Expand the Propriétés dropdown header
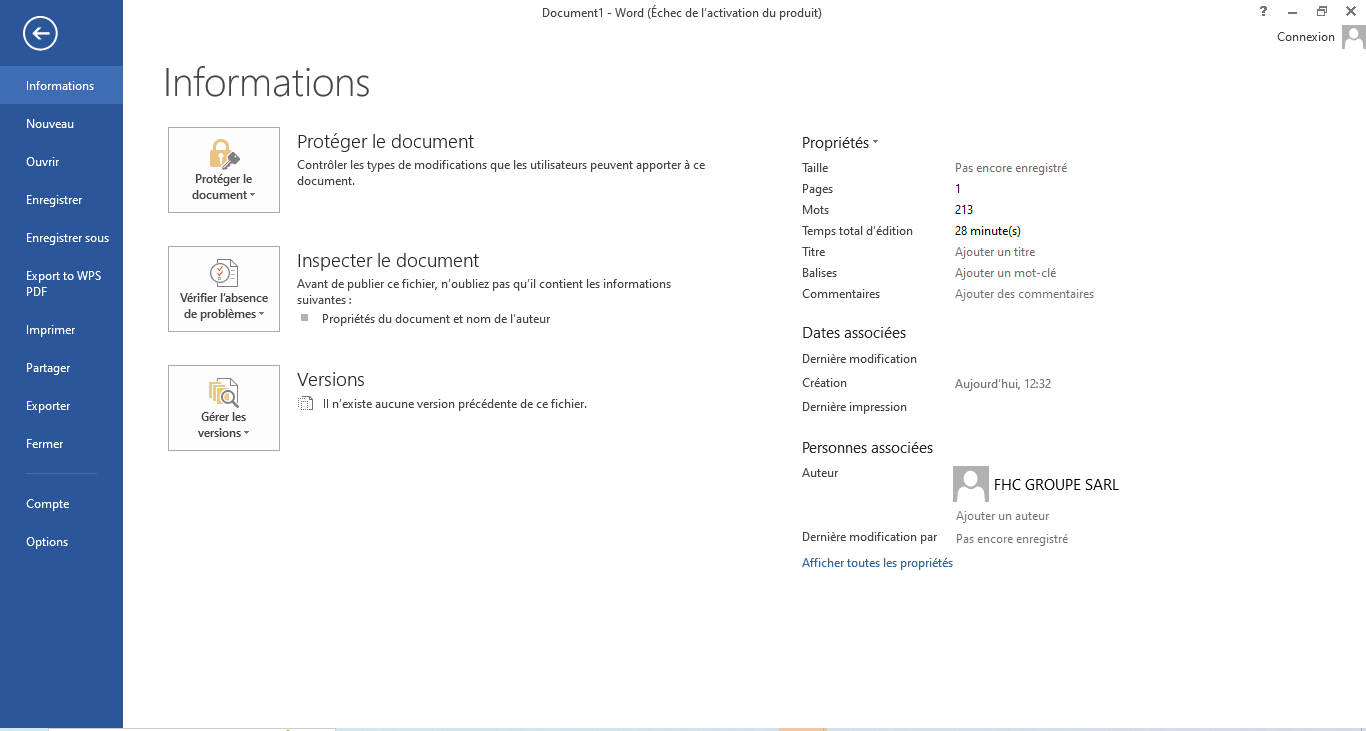The image size is (1366, 731). coord(840,143)
